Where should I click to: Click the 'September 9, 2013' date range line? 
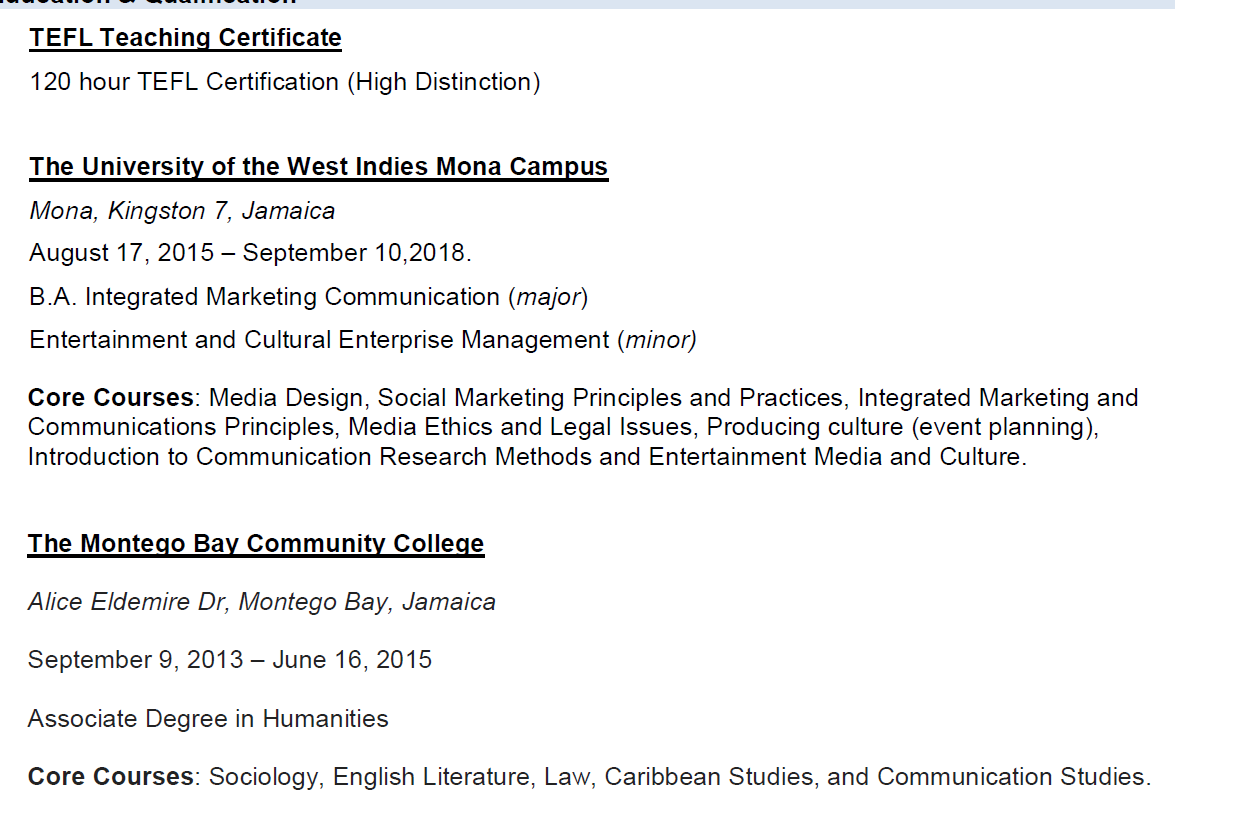click(x=229, y=660)
